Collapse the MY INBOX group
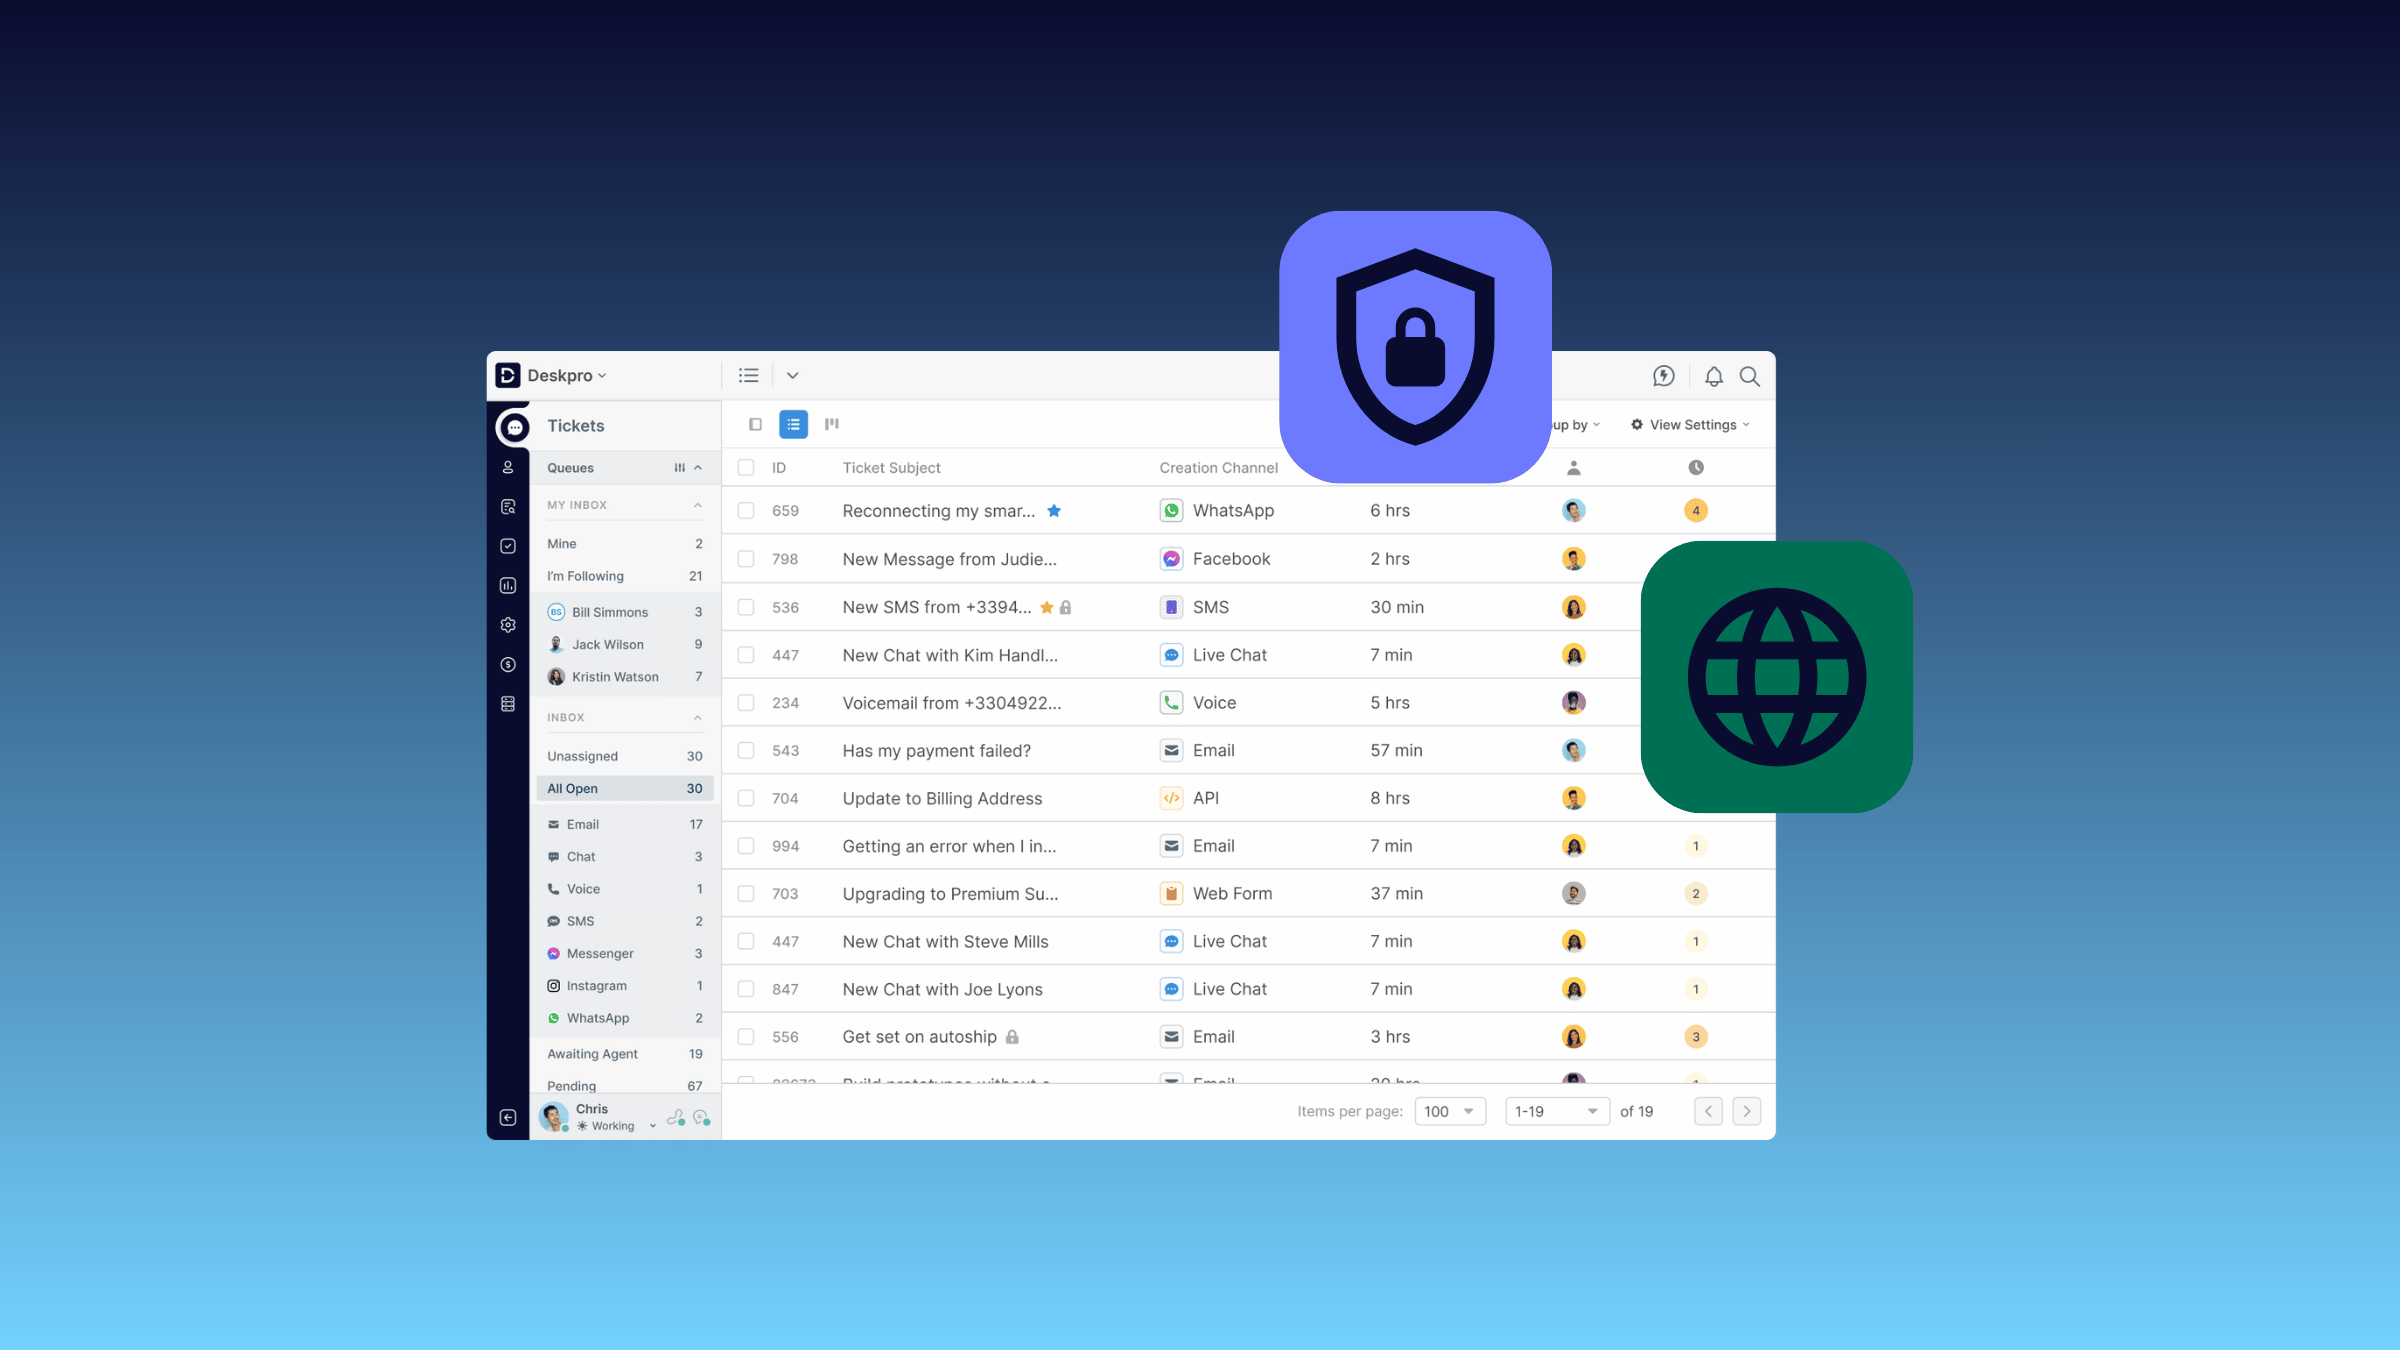This screenshot has width=2400, height=1350. tap(698, 505)
